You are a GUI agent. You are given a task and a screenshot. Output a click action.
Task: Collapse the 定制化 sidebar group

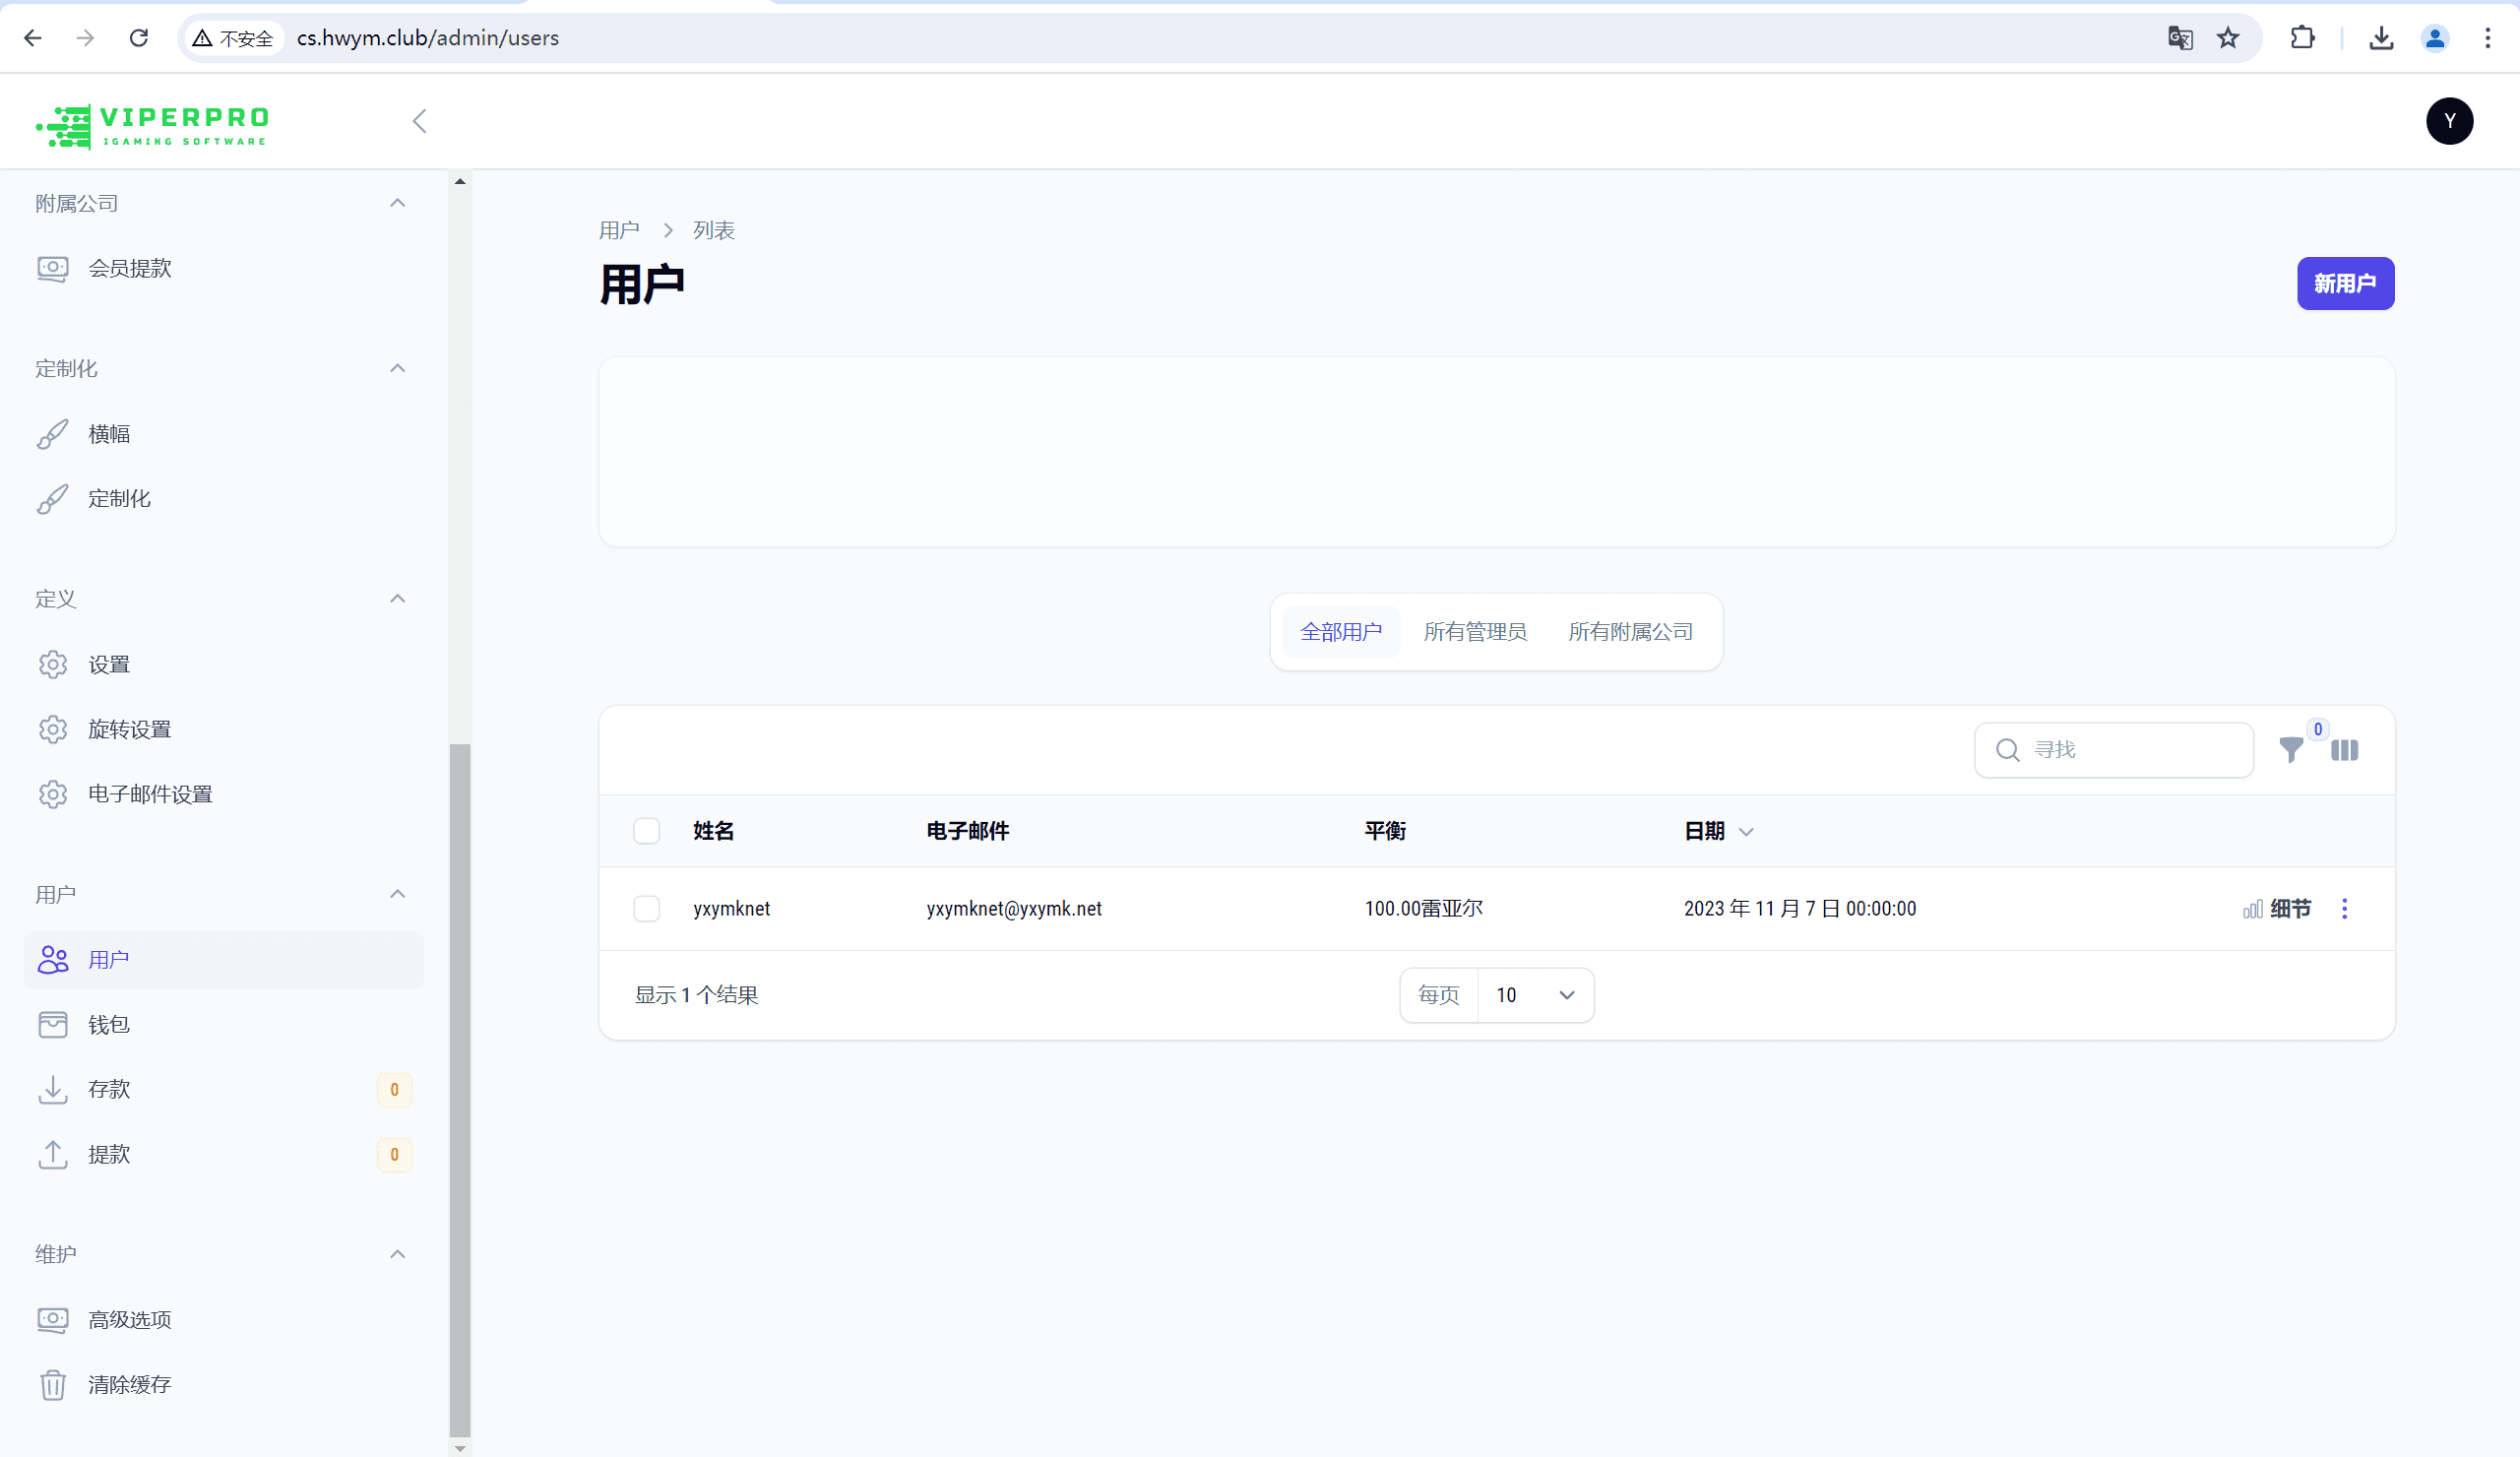(x=397, y=368)
